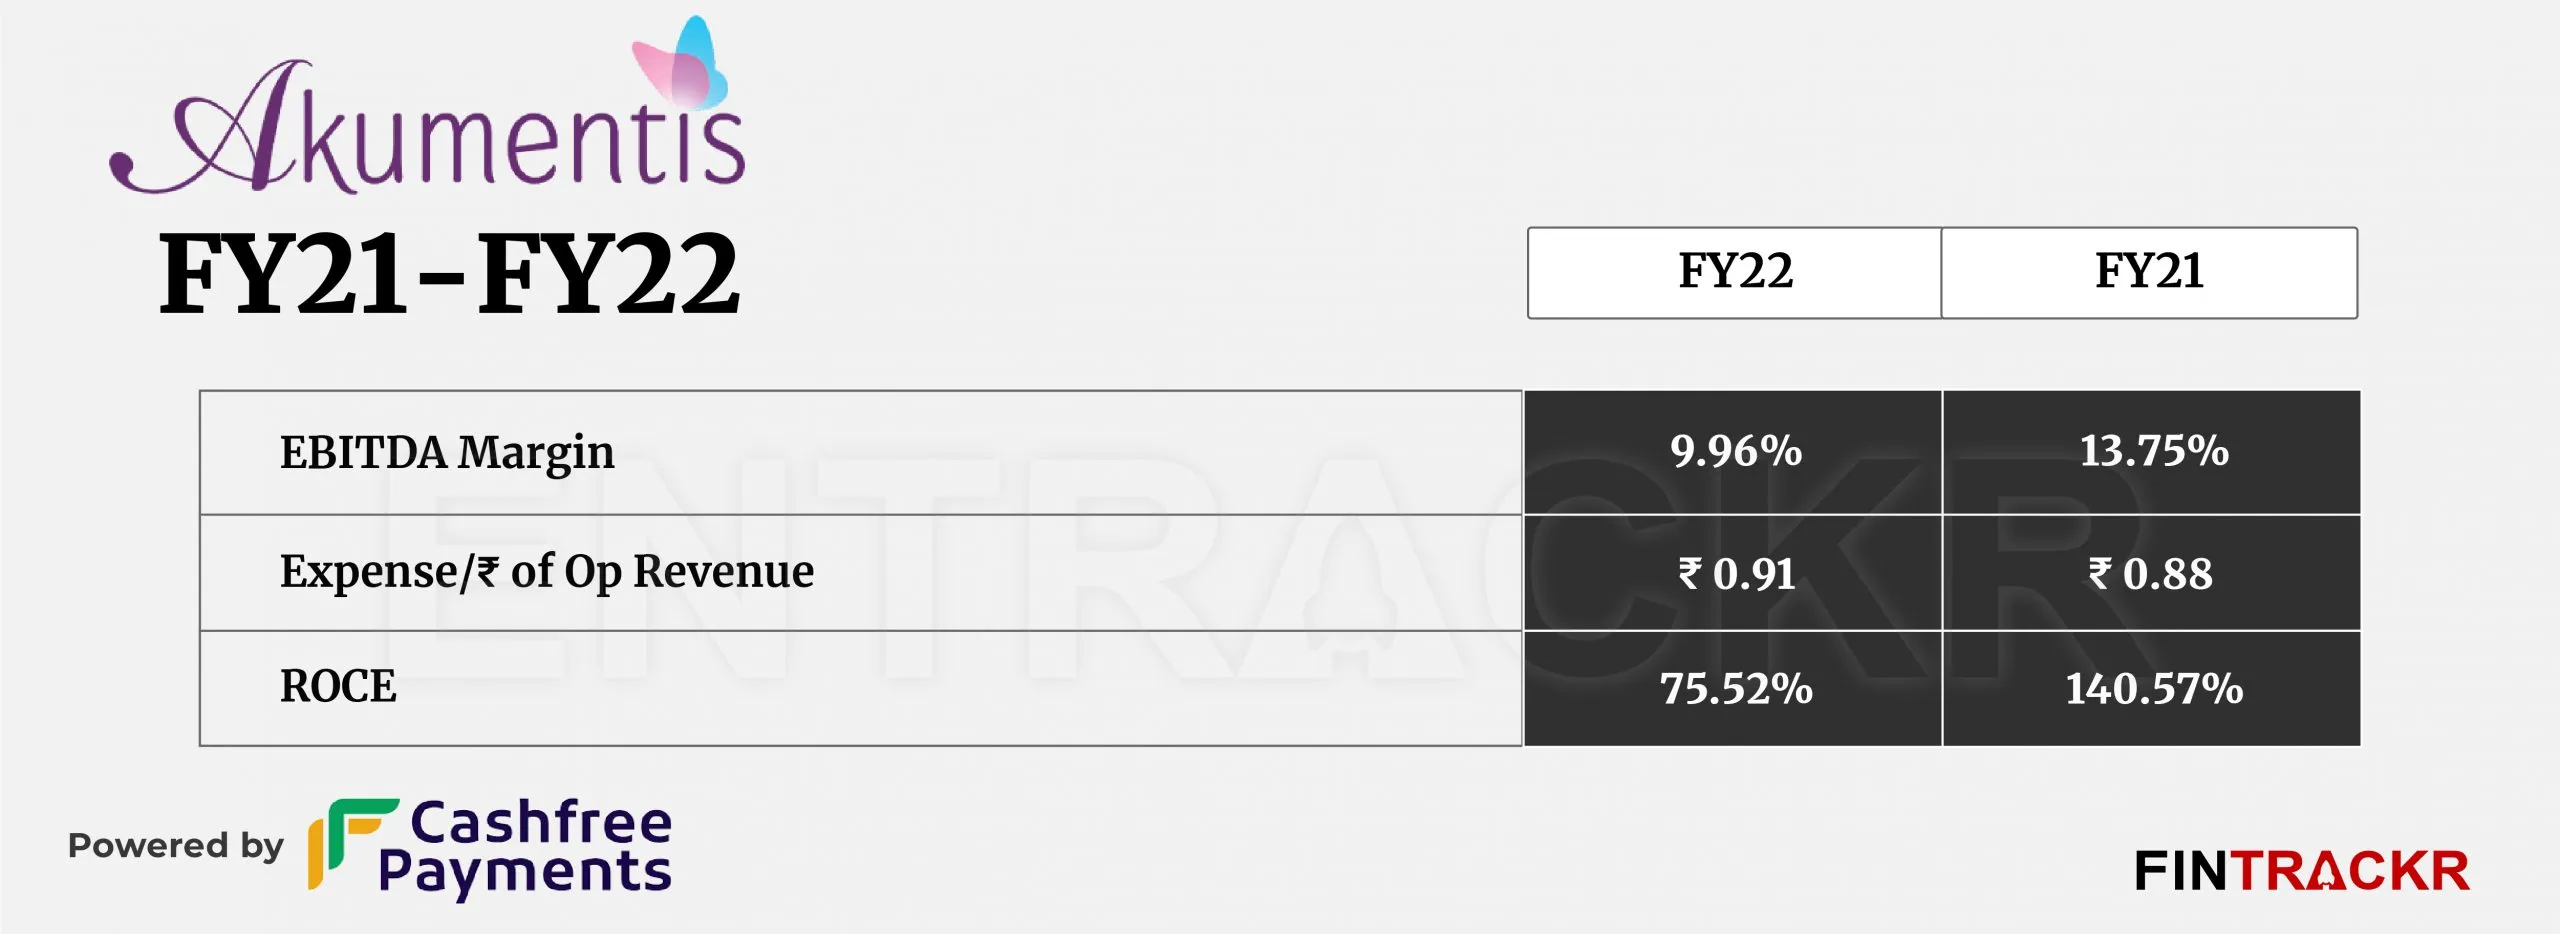2560x934 pixels.
Task: Click the ROCE row label
Action: (x=338, y=687)
